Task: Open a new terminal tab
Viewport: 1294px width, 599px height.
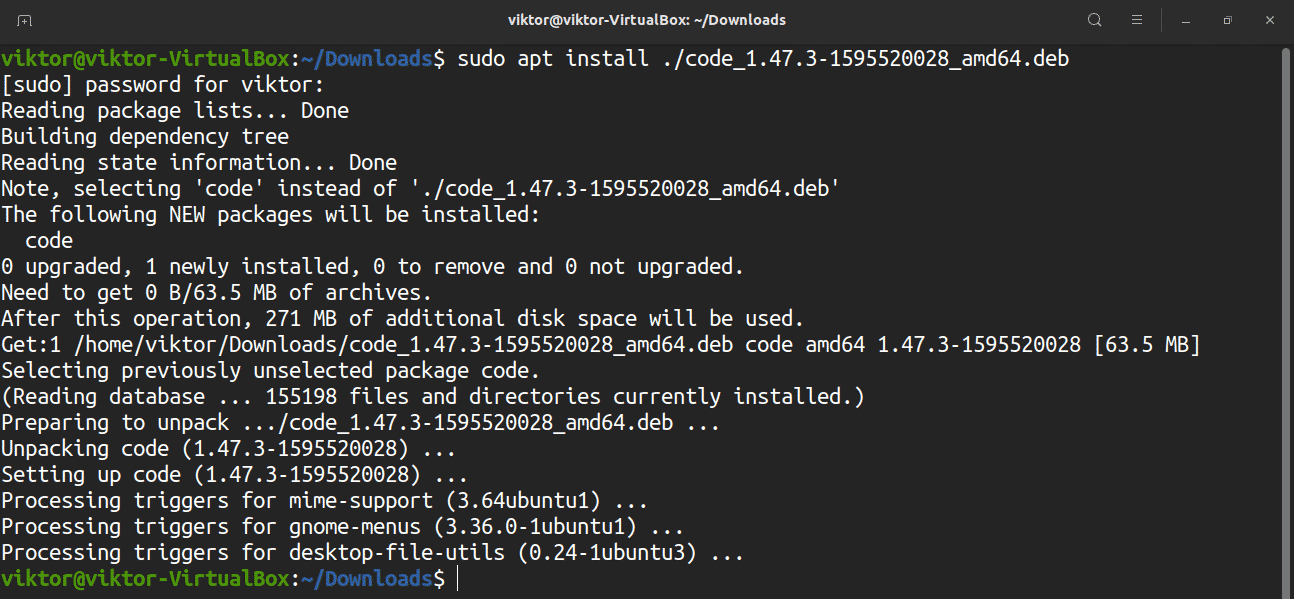Action: click(x=24, y=20)
